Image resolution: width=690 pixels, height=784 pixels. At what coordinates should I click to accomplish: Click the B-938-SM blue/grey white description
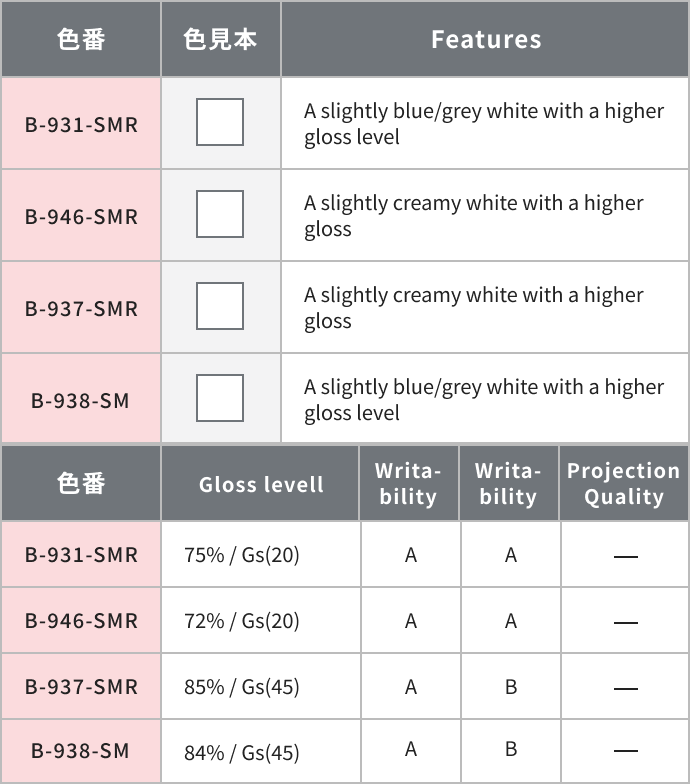[x=484, y=400]
